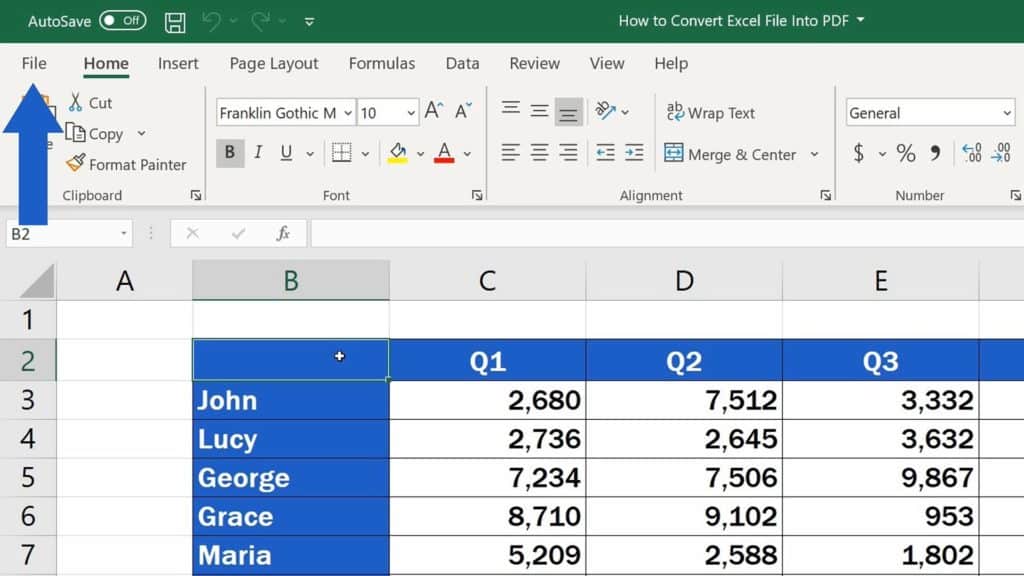Toggle bold formatting
The height and width of the screenshot is (576, 1024).
229,152
